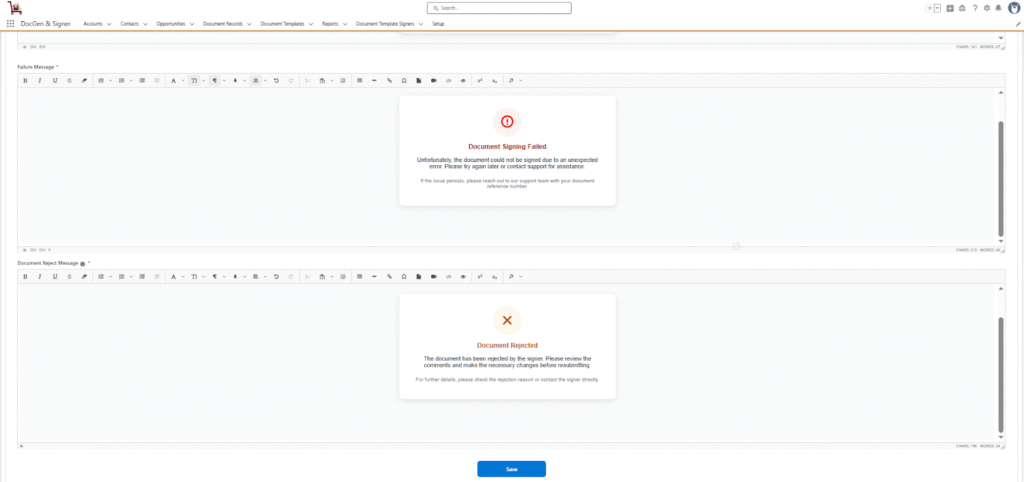Open the Document Templates tab

click(x=282, y=23)
